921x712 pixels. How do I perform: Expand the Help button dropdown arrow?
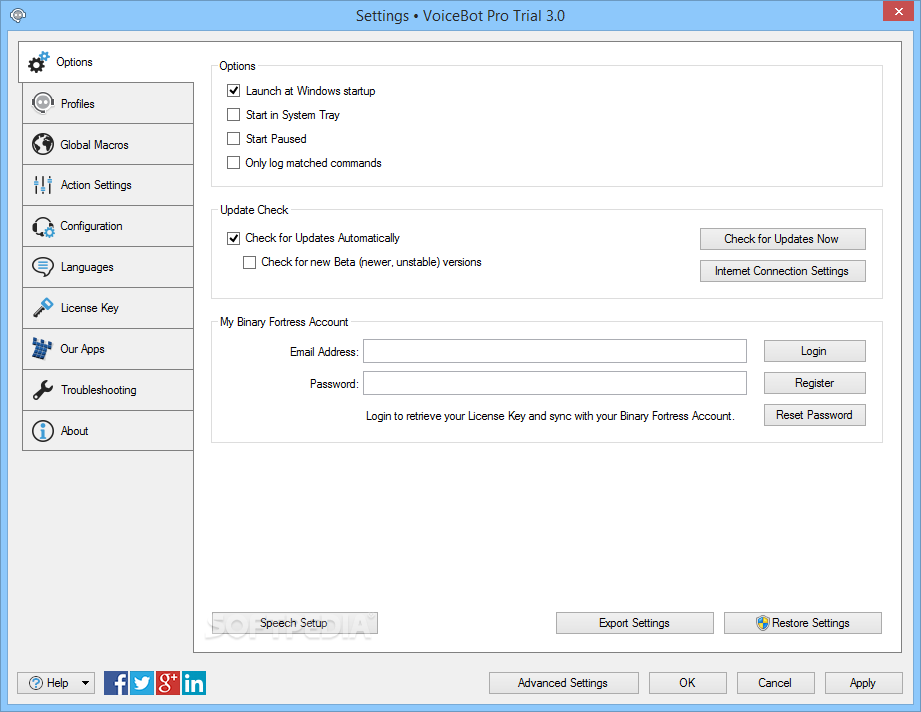click(86, 683)
